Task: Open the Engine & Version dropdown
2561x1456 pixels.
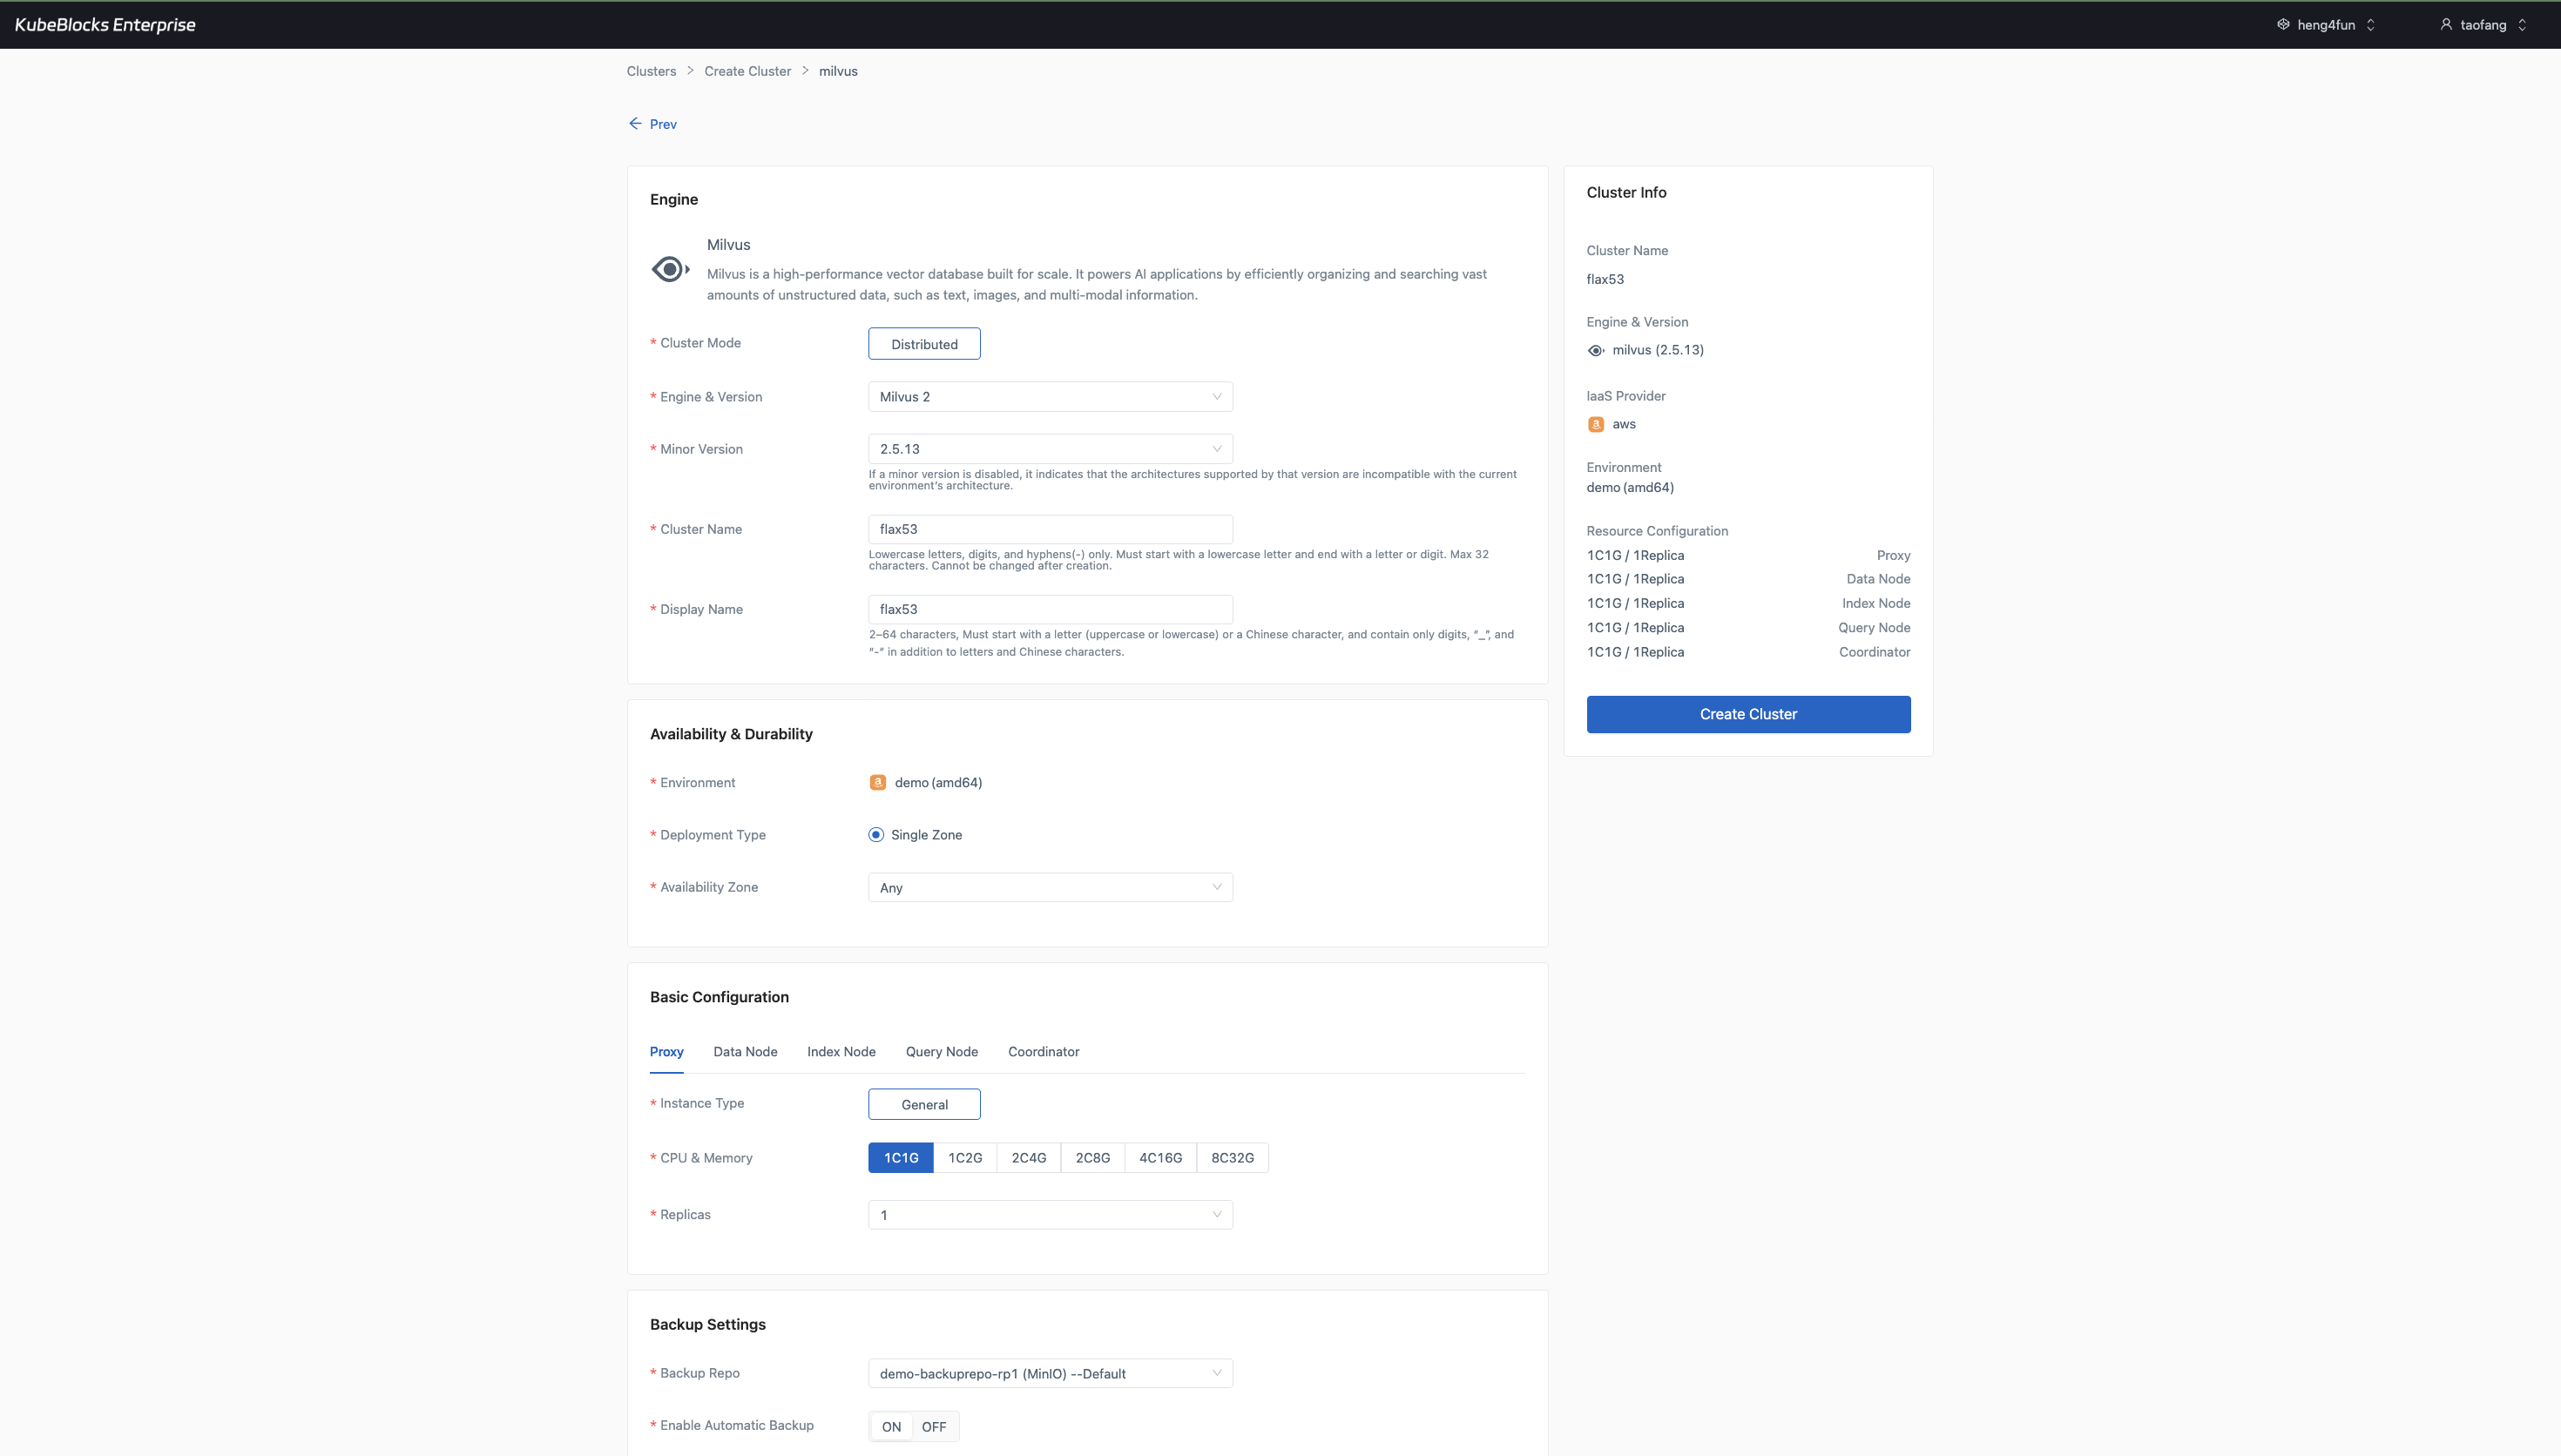Action: coord(1050,397)
